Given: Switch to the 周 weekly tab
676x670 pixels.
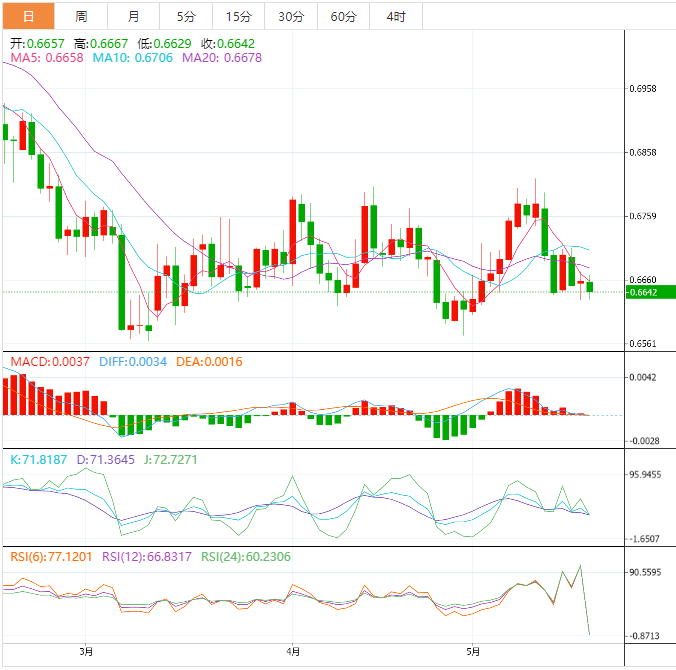Looking at the screenshot, I should click(81, 16).
